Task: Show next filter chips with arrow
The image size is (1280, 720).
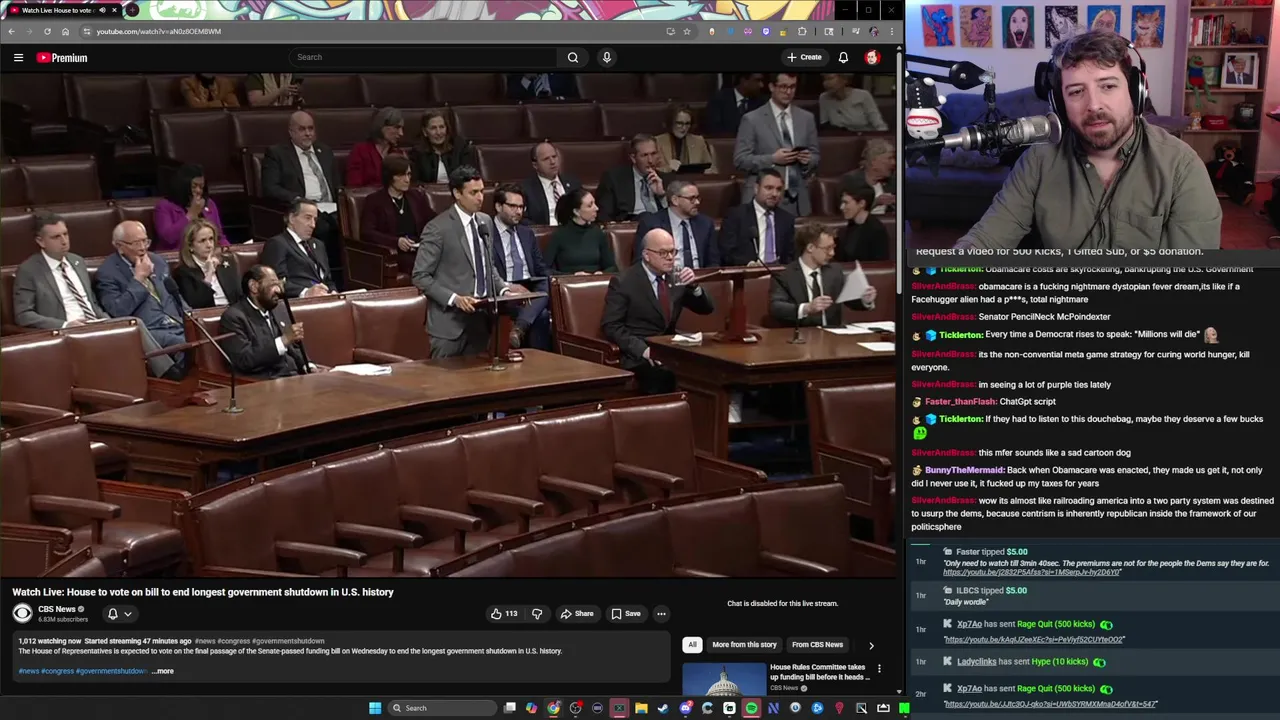Action: [x=871, y=645]
